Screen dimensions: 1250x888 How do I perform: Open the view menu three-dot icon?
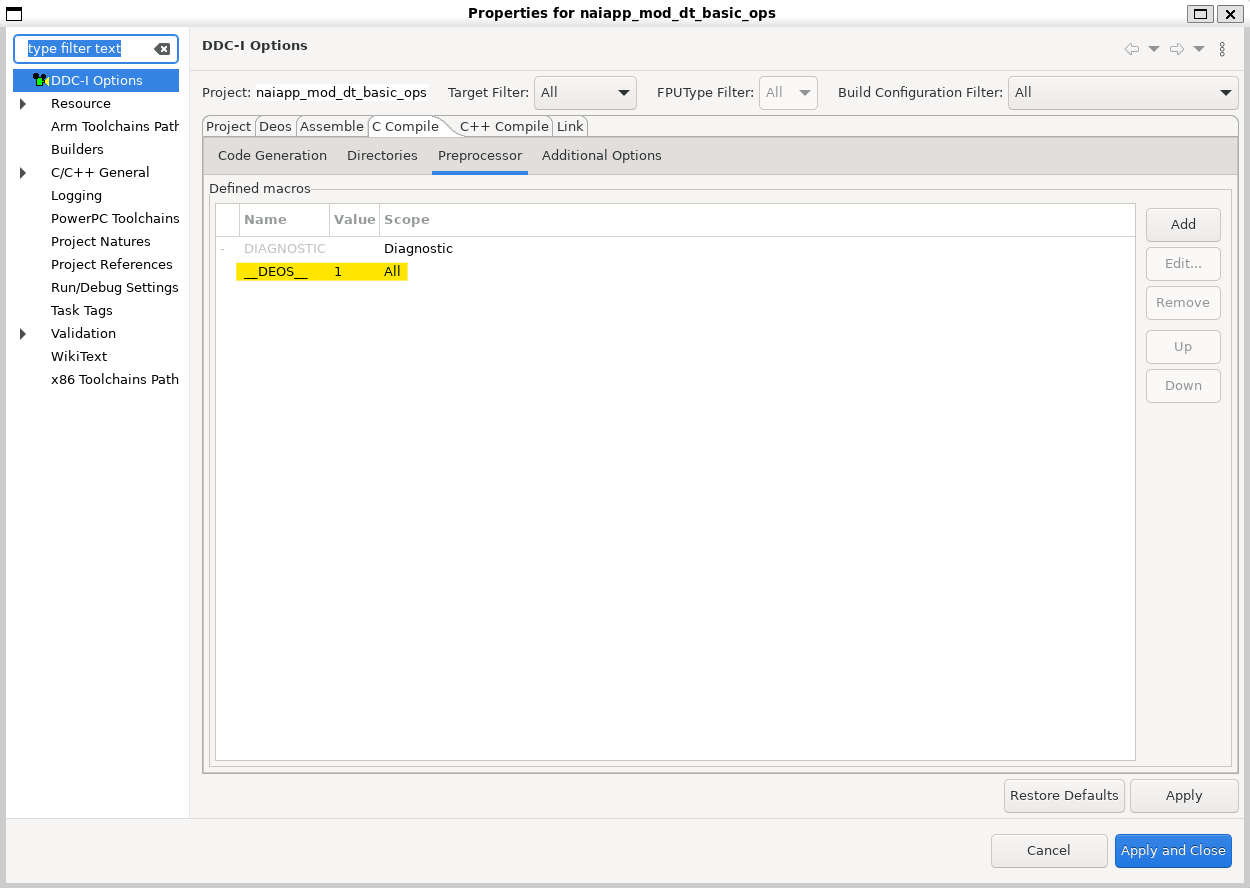coord(1222,49)
